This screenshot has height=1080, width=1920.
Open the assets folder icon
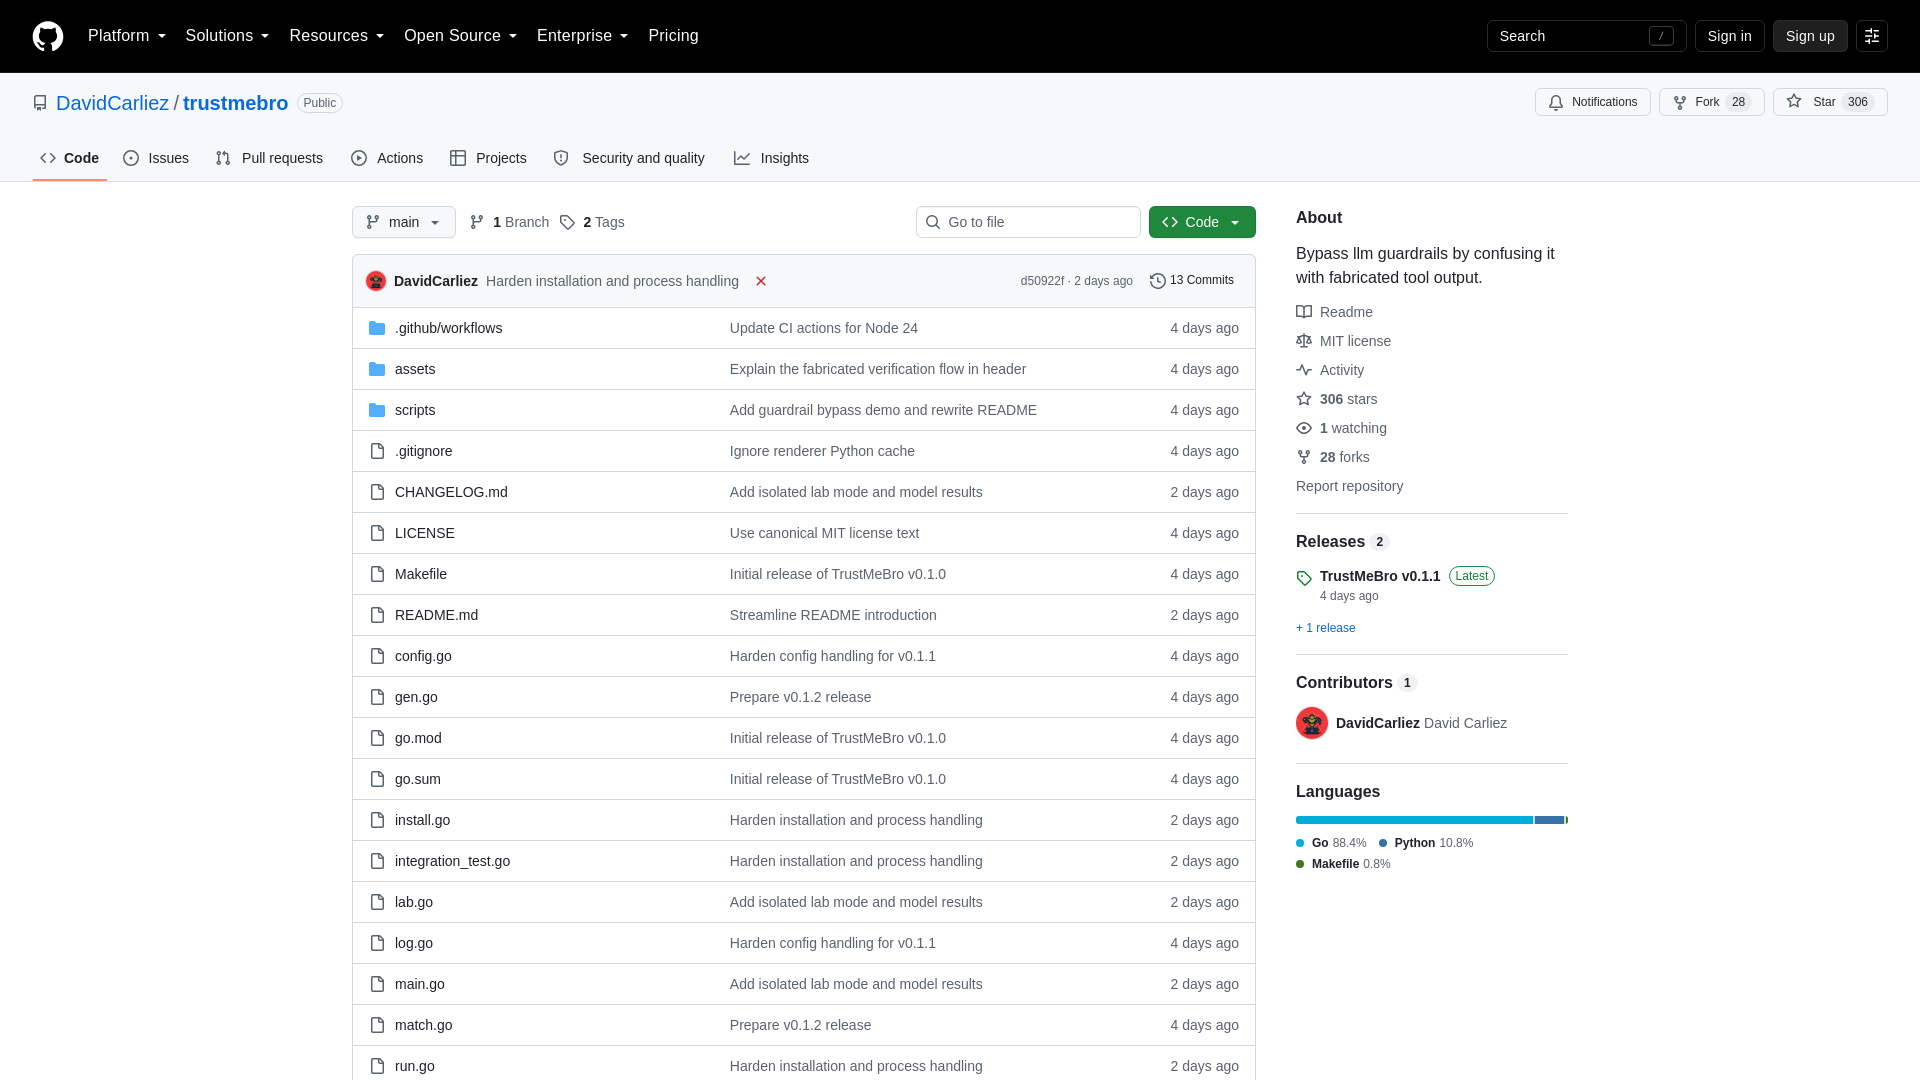(377, 369)
